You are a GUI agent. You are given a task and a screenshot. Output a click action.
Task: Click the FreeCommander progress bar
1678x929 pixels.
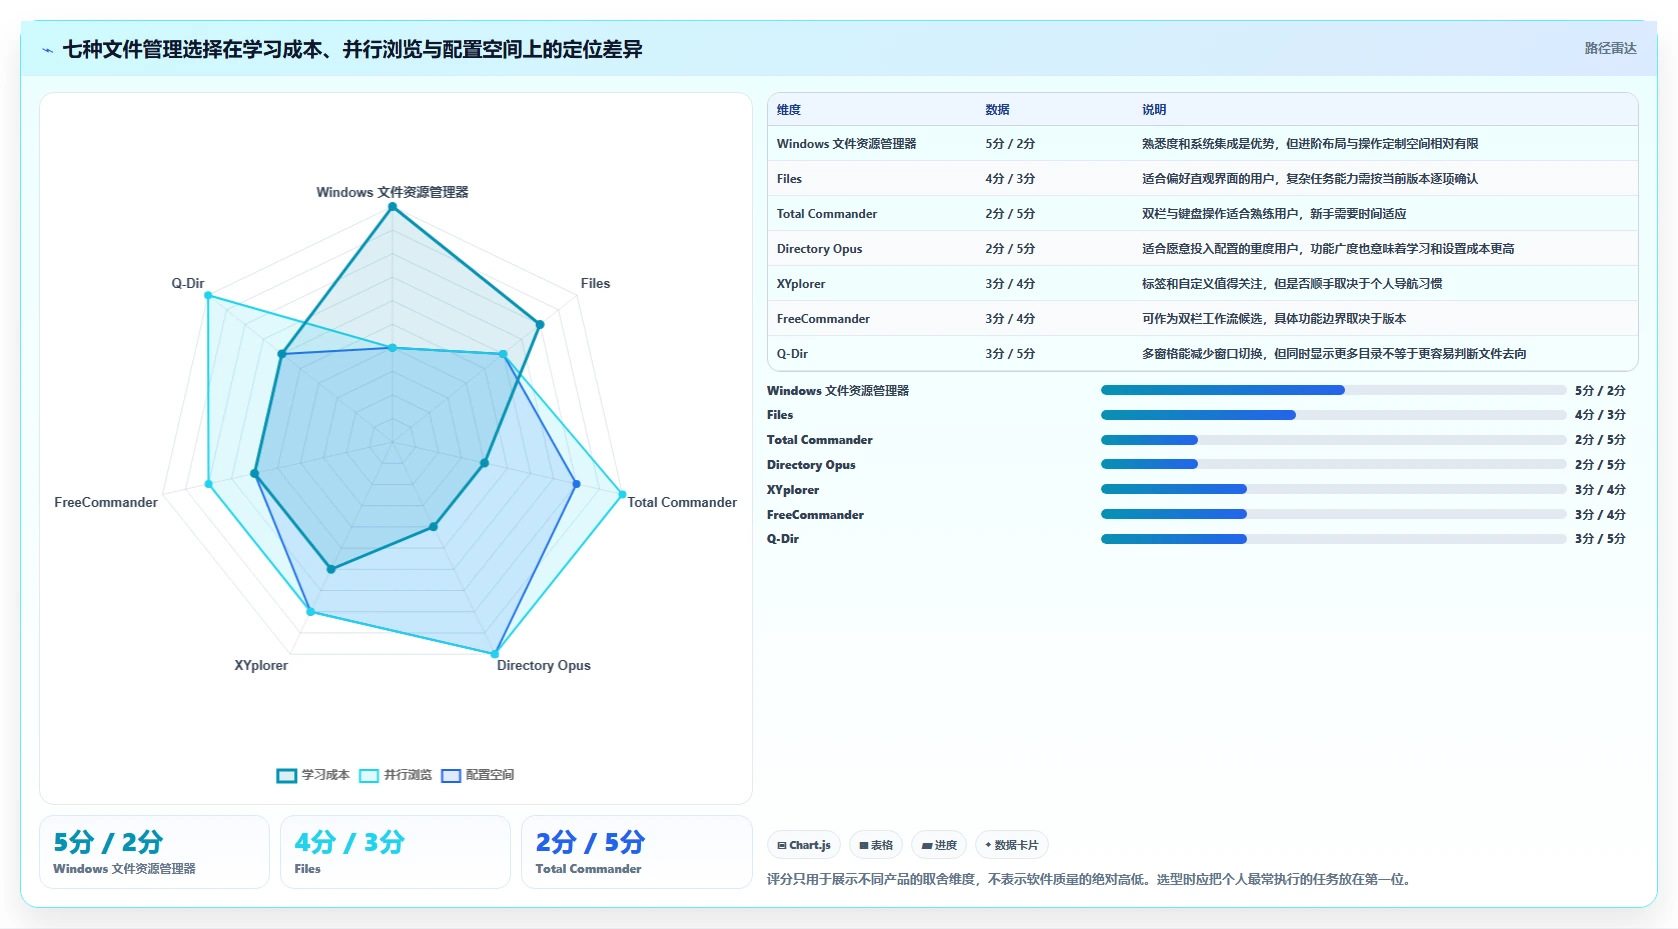(1333, 514)
